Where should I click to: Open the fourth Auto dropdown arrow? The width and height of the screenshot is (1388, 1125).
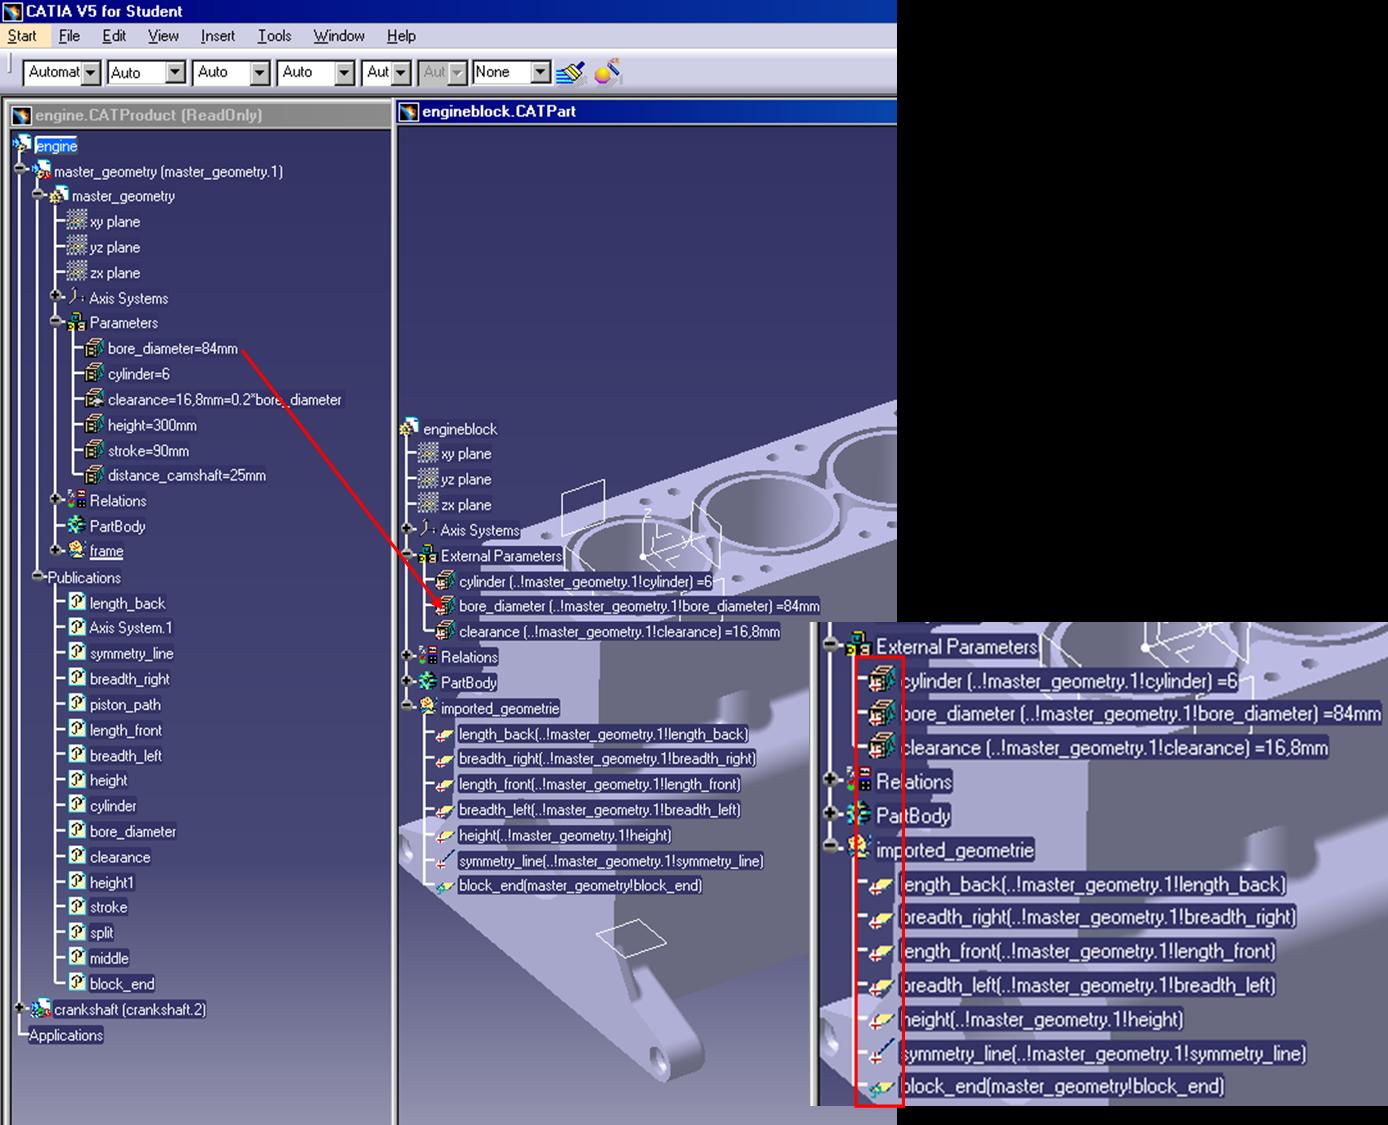(x=344, y=72)
